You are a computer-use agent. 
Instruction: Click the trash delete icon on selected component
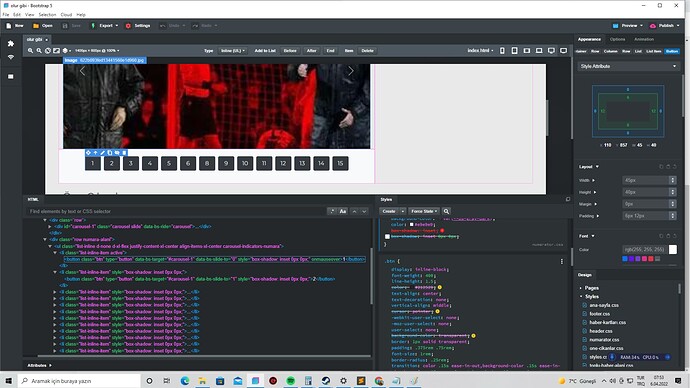coord(124,153)
